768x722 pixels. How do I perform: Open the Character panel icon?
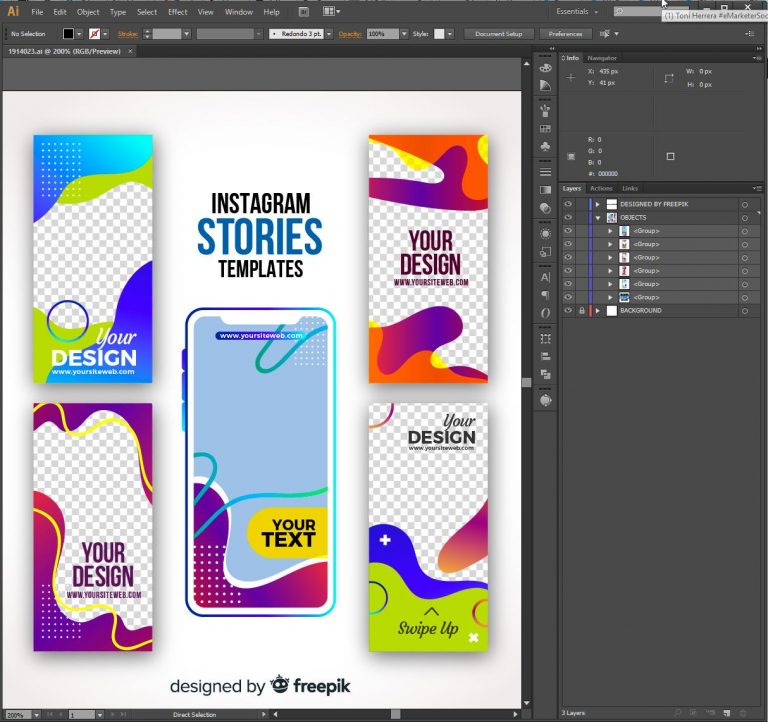(545, 277)
